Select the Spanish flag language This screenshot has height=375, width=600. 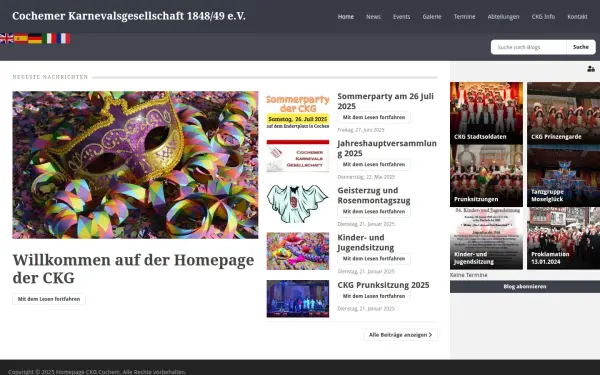[x=21, y=38]
